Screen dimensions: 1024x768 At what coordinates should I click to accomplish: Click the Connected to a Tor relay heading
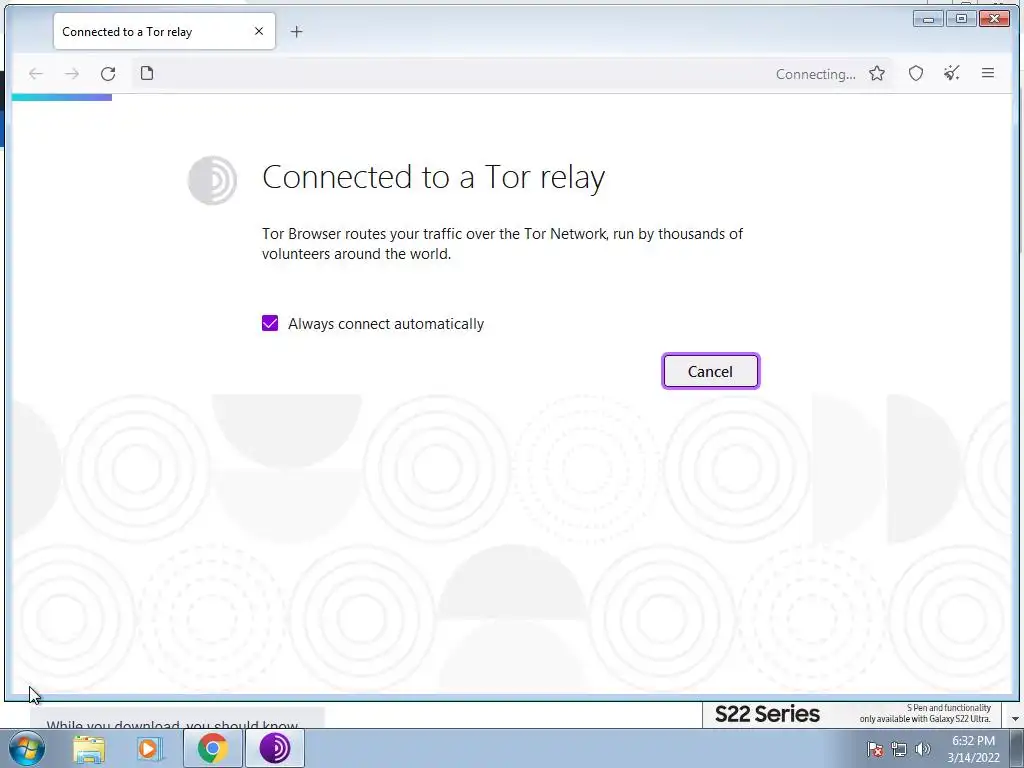pyautogui.click(x=434, y=177)
